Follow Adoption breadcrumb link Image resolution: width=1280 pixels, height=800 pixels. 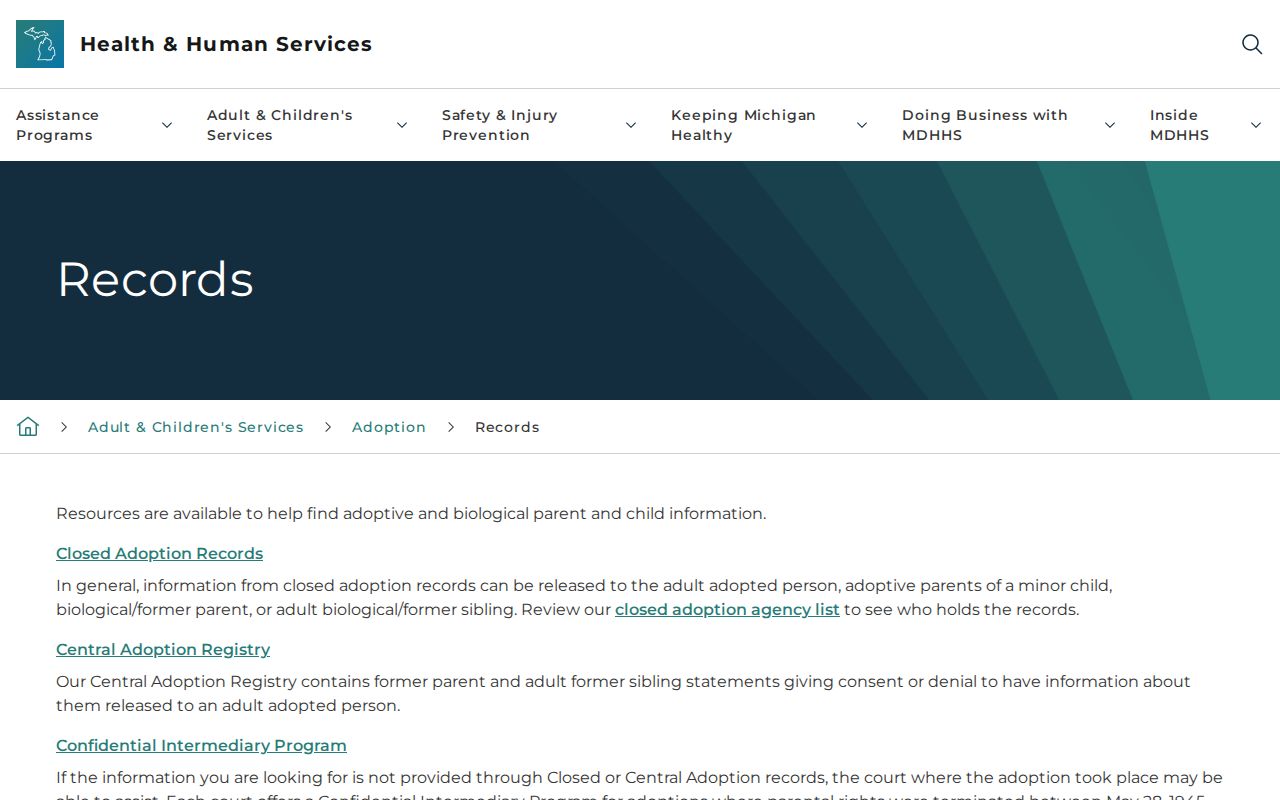389,427
